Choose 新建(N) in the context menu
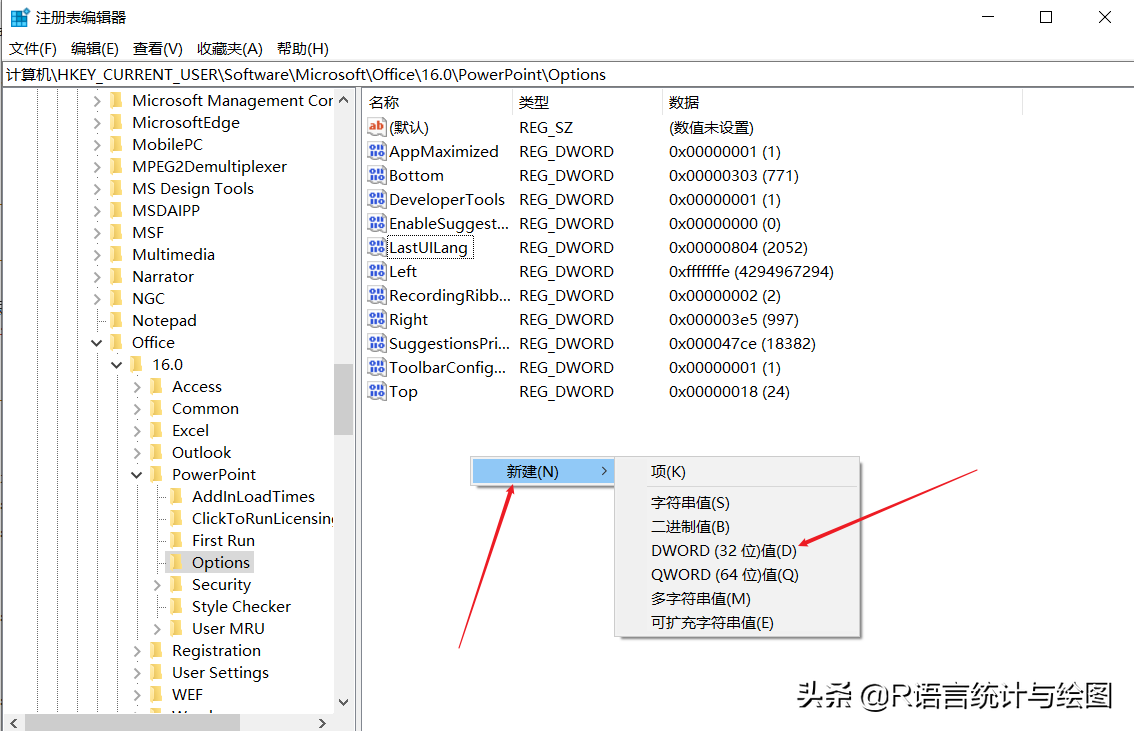 point(543,471)
